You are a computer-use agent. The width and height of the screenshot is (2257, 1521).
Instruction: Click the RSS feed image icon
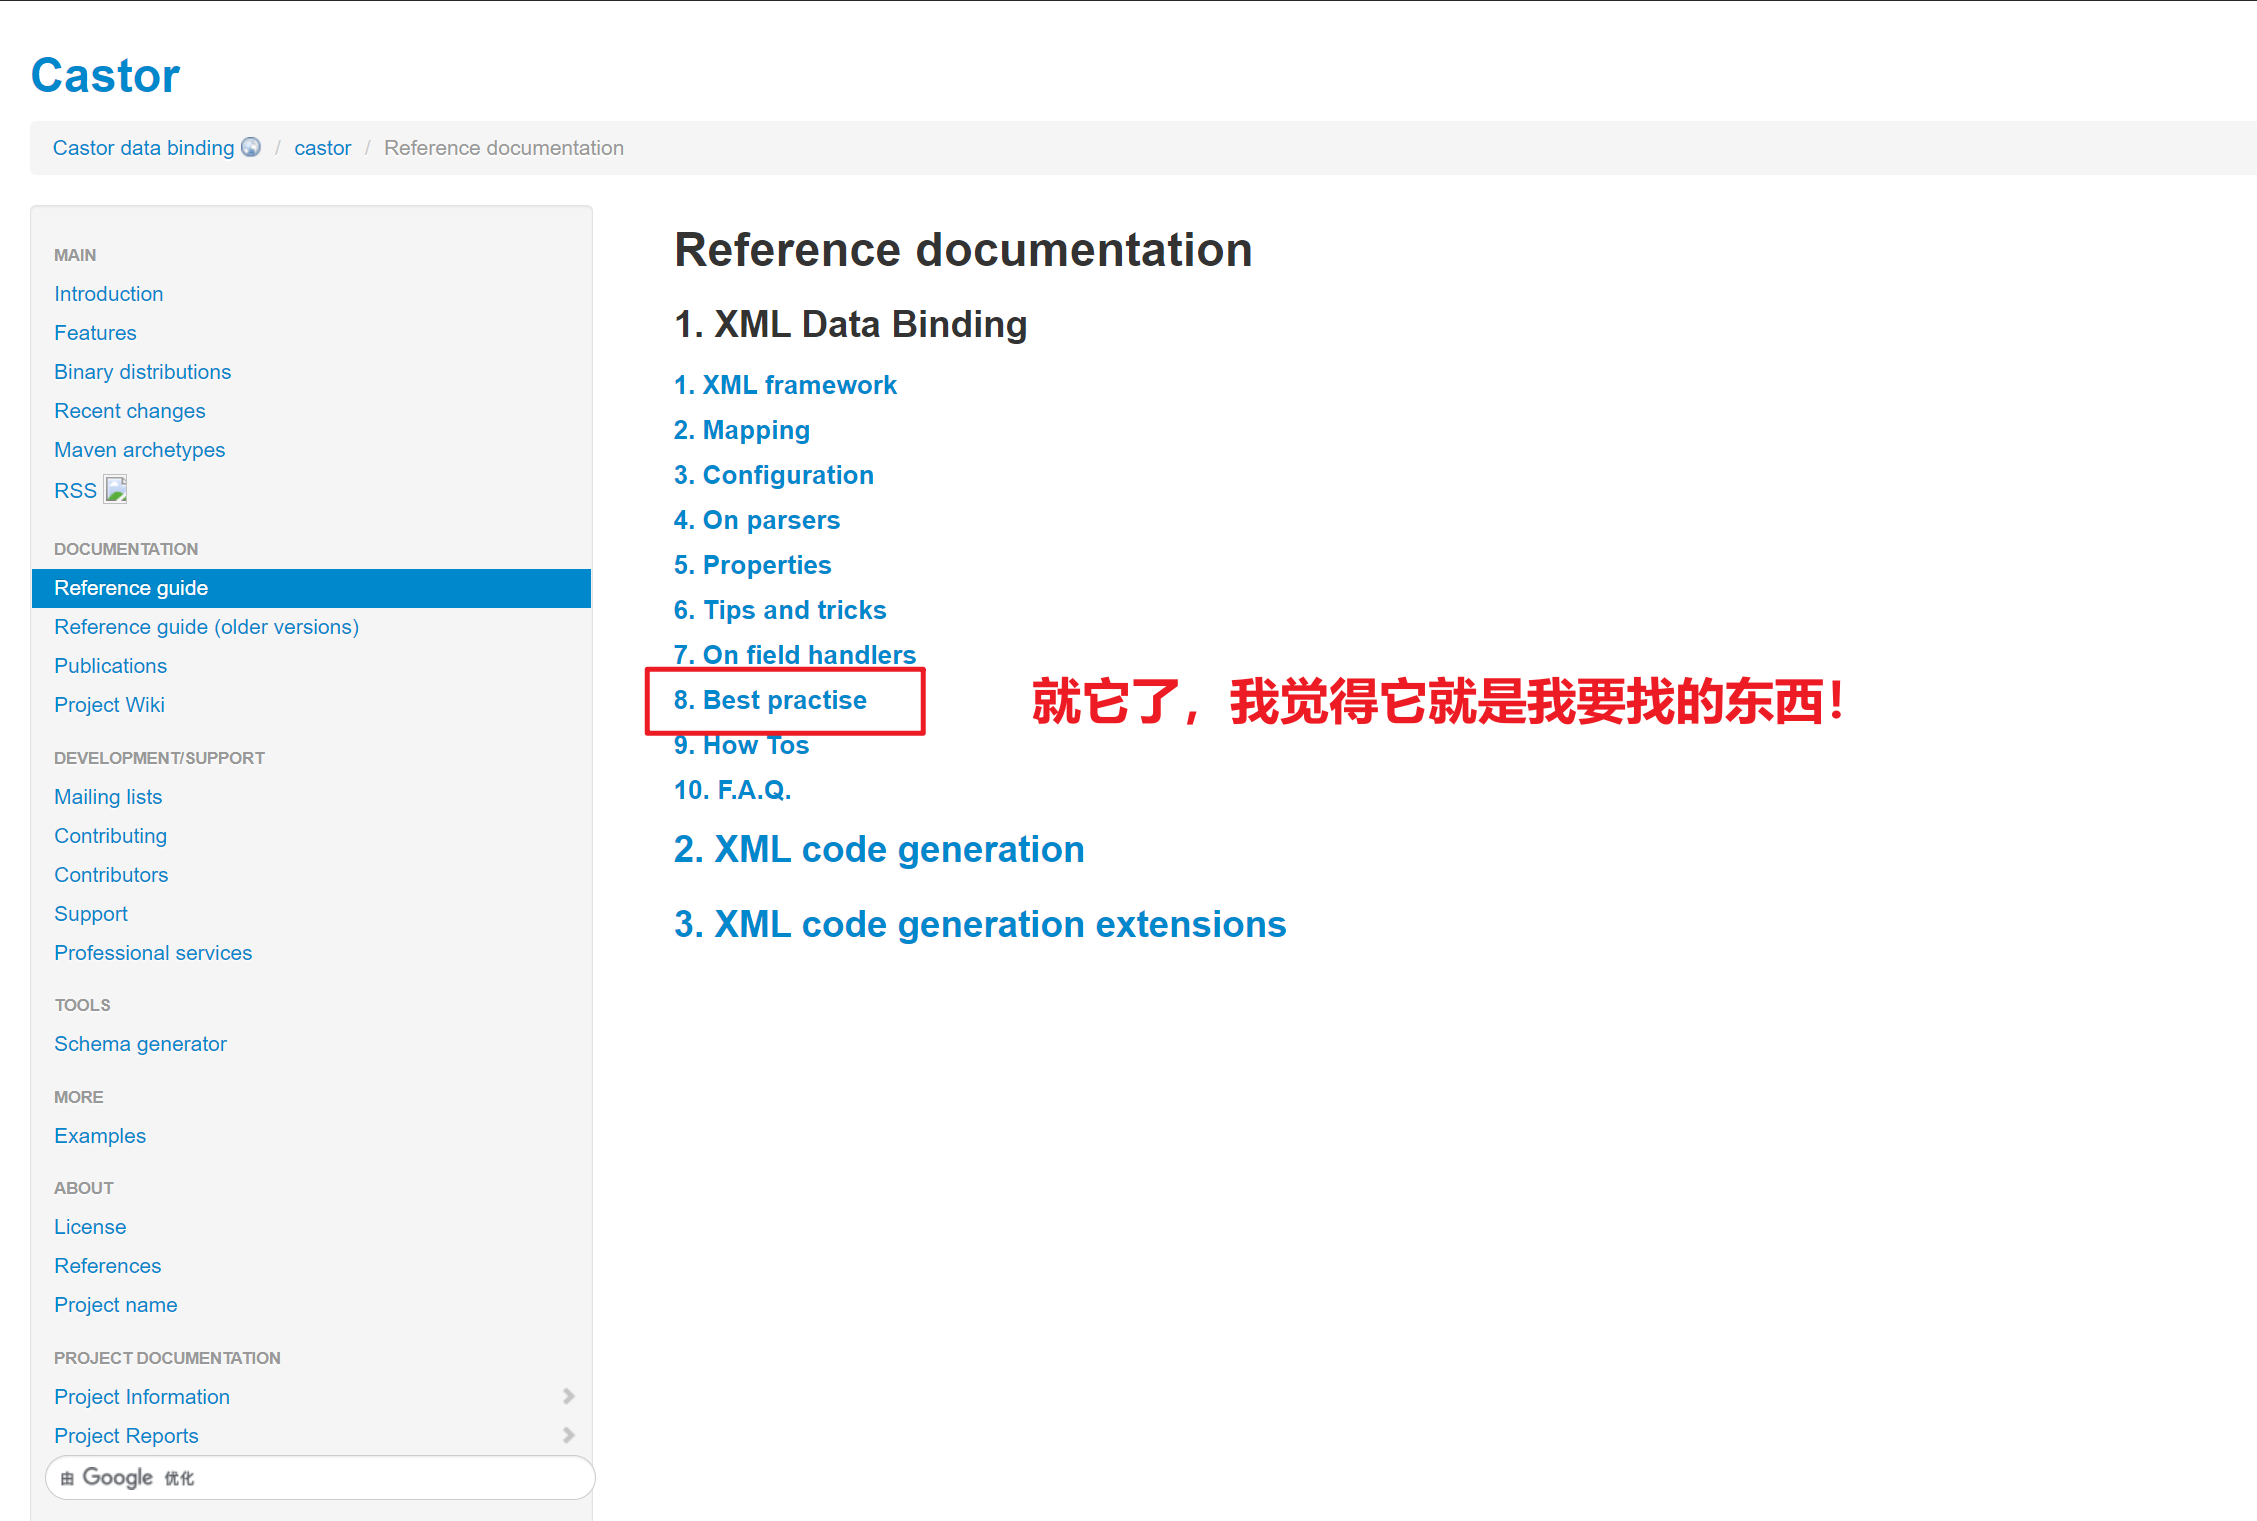point(116,489)
